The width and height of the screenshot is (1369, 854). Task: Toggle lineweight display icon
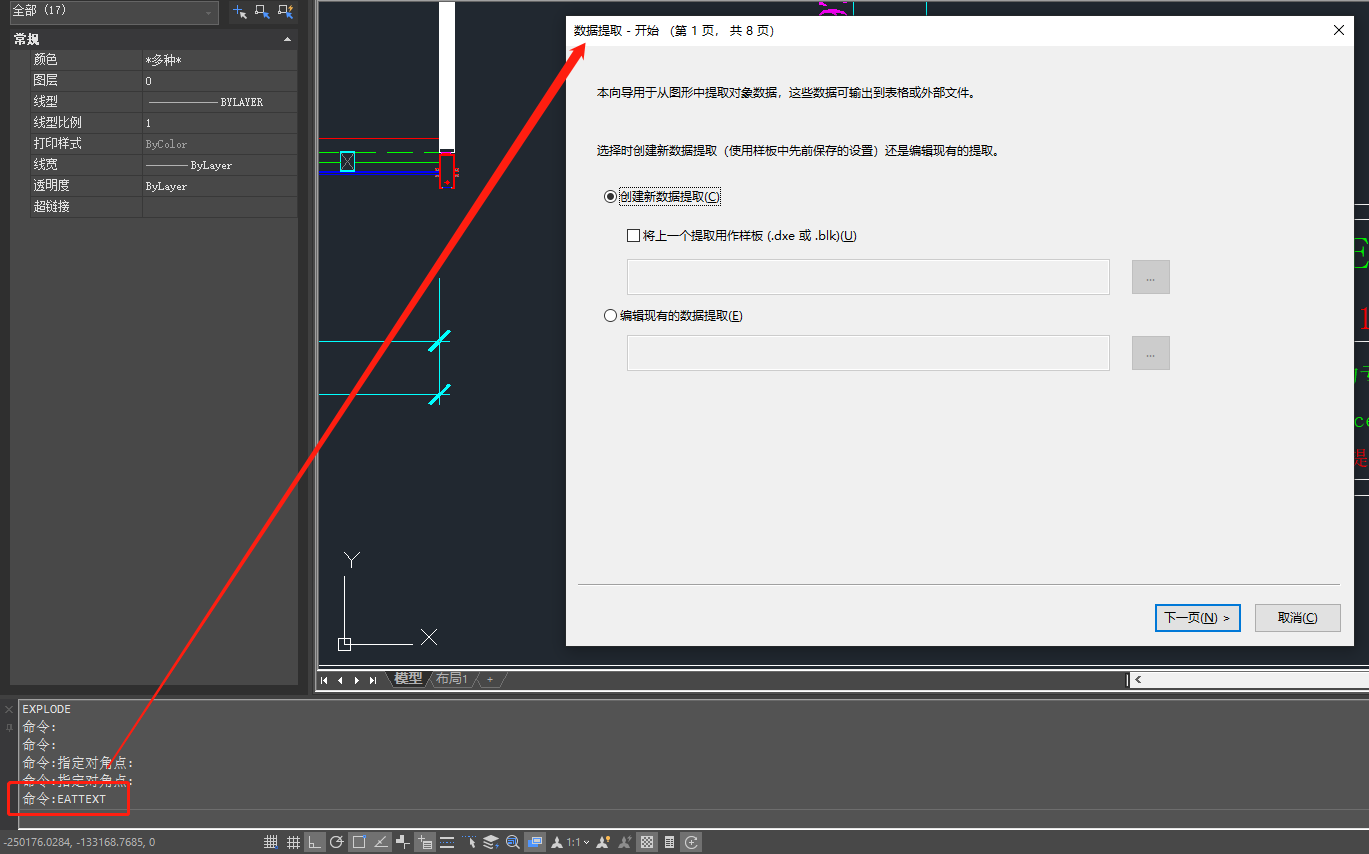447,842
